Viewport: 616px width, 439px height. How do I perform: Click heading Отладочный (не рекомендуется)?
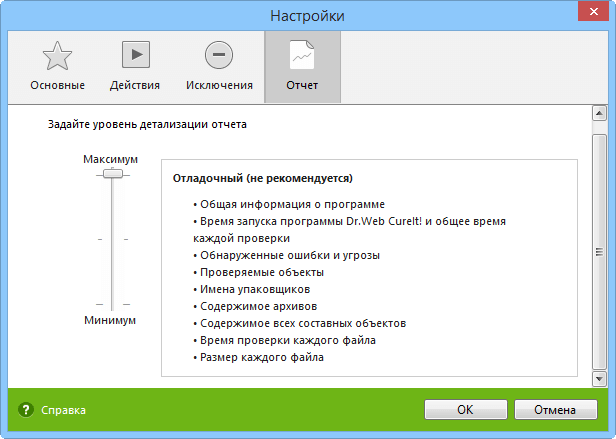[x=263, y=178]
